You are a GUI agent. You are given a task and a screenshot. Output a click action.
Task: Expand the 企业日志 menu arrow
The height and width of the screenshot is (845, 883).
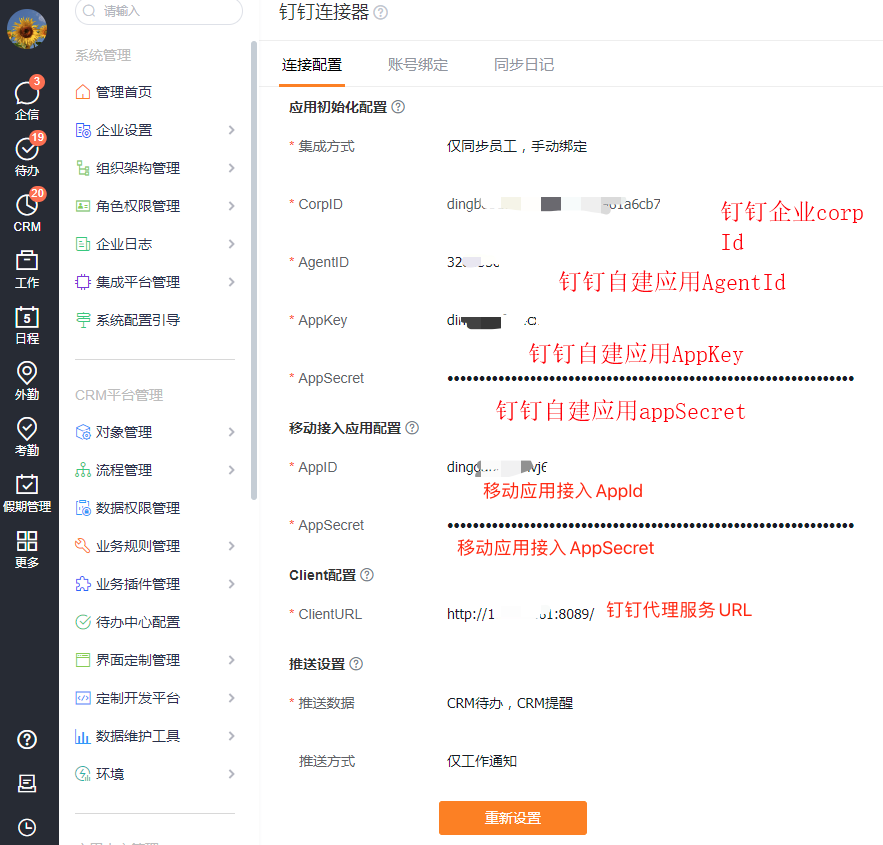[x=231, y=244]
